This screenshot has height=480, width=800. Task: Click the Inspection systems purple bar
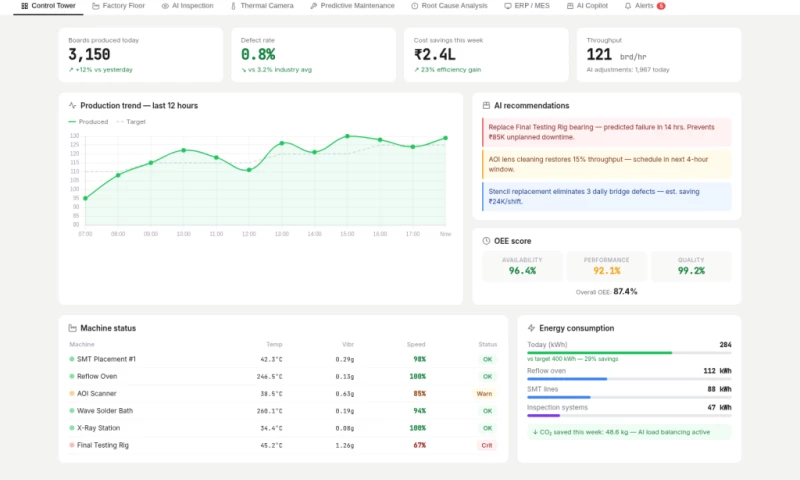543,415
